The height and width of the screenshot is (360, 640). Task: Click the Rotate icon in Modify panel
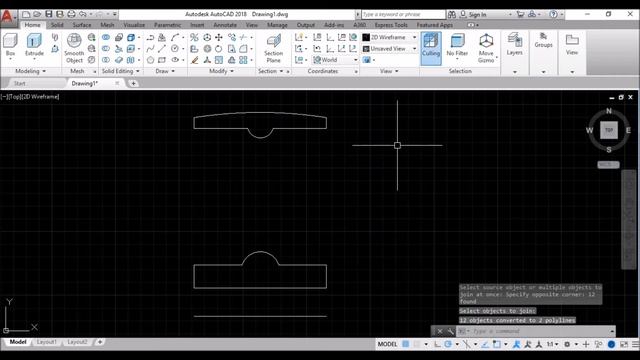(219, 49)
